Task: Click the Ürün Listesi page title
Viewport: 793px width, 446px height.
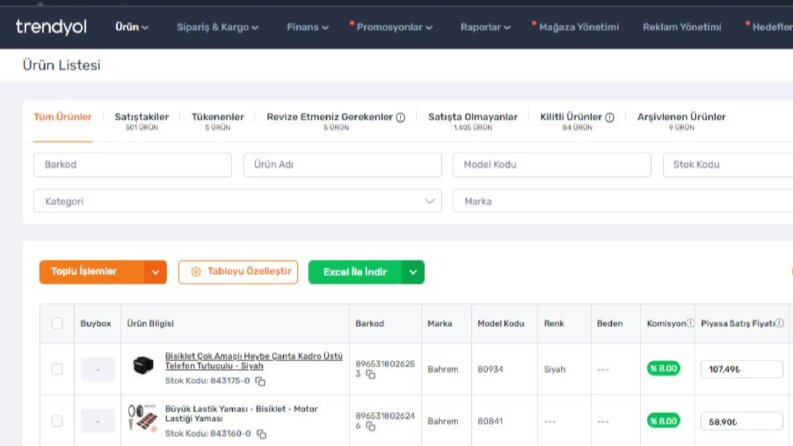Action: click(61, 65)
